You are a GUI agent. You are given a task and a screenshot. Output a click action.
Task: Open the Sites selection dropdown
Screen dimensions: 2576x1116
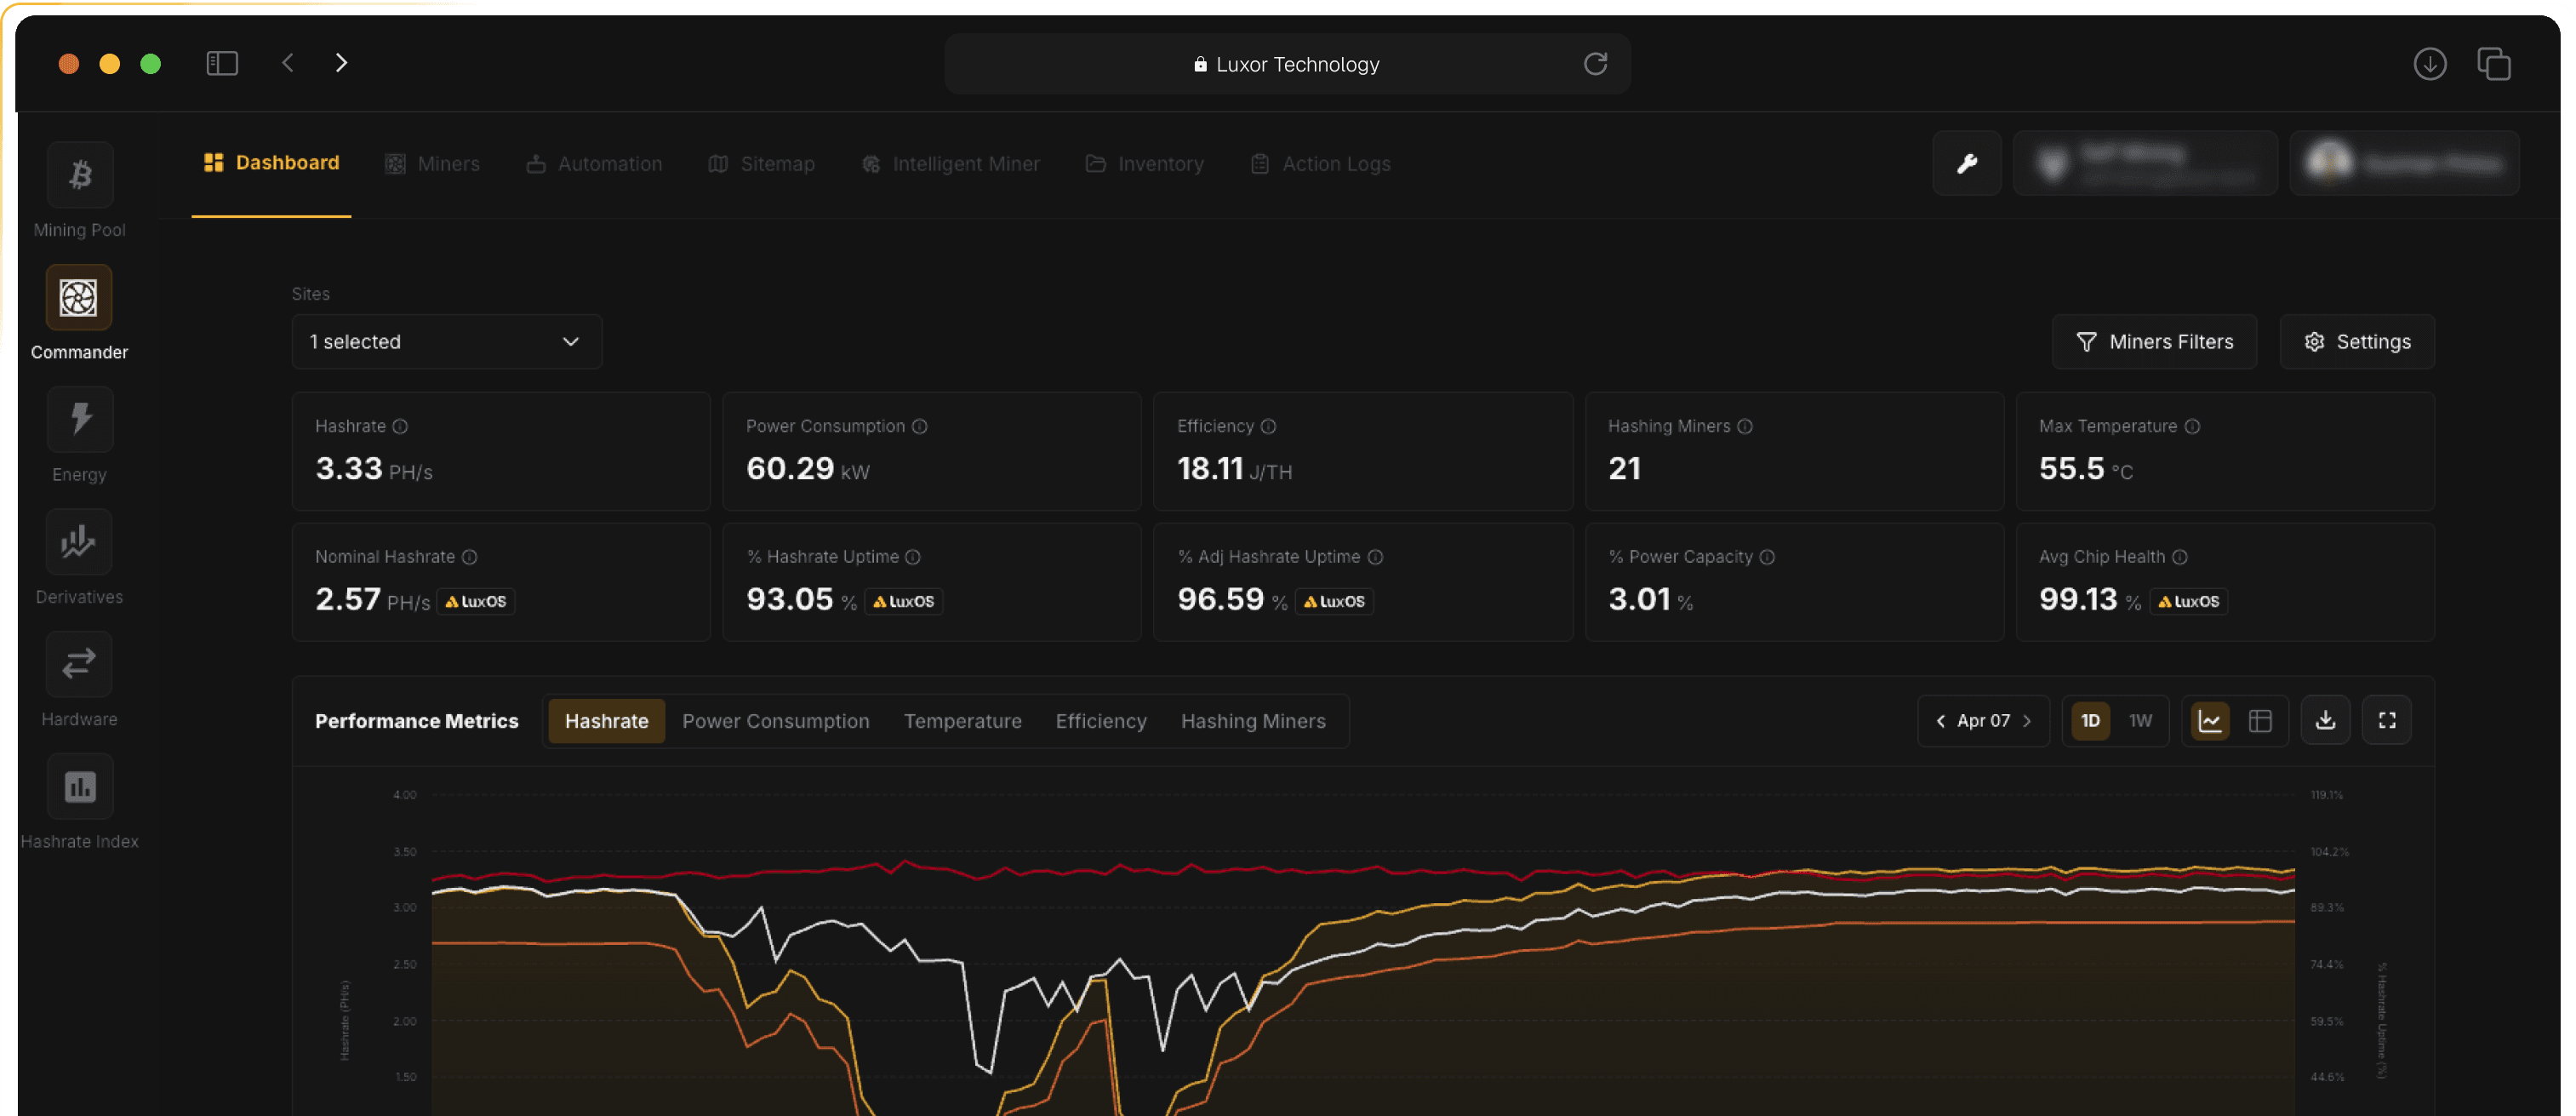tap(446, 341)
